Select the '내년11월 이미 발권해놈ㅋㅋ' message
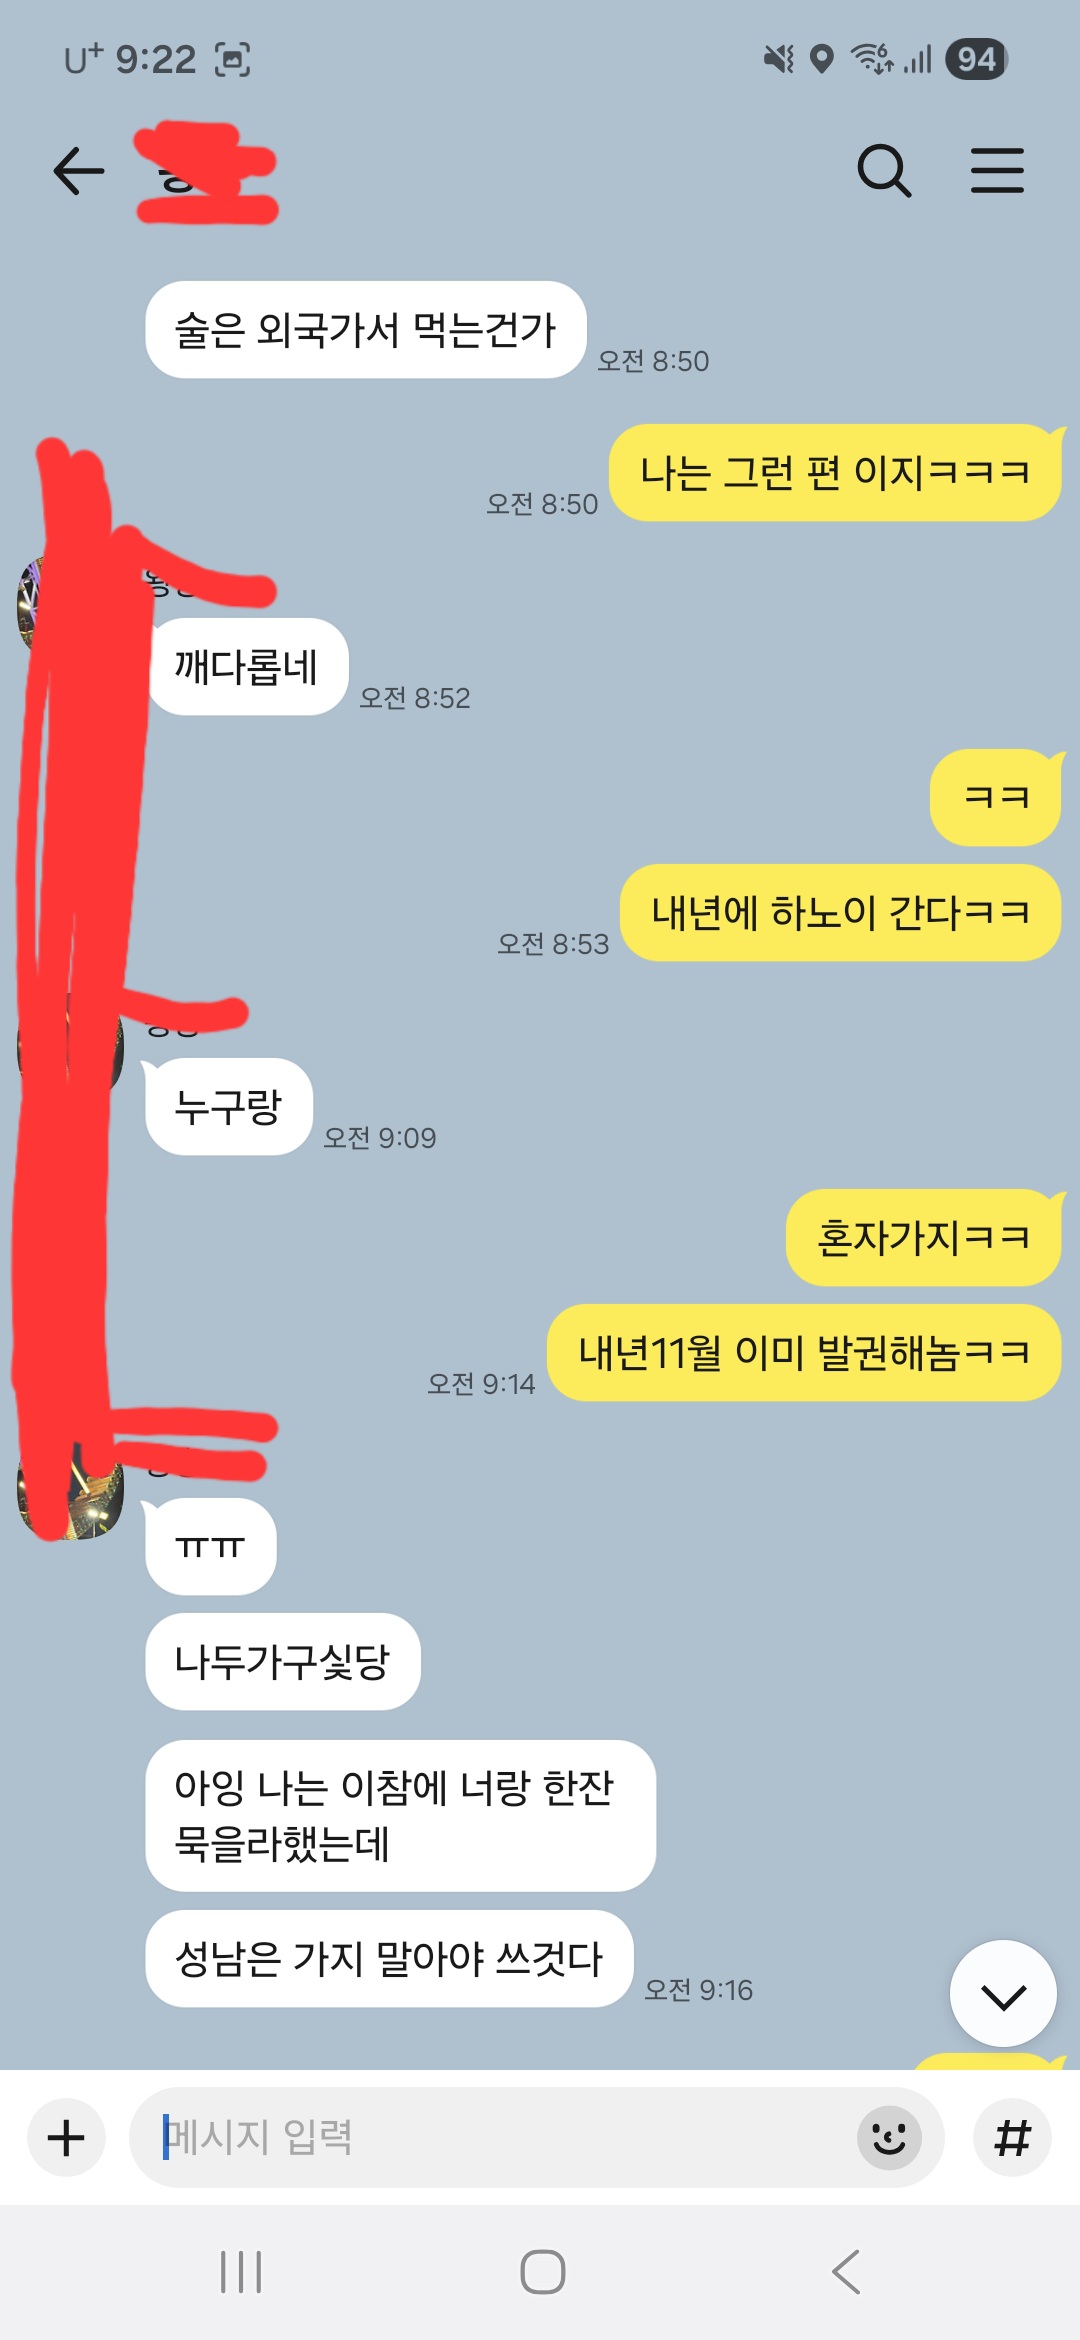This screenshot has width=1080, height=2340. coord(804,1353)
